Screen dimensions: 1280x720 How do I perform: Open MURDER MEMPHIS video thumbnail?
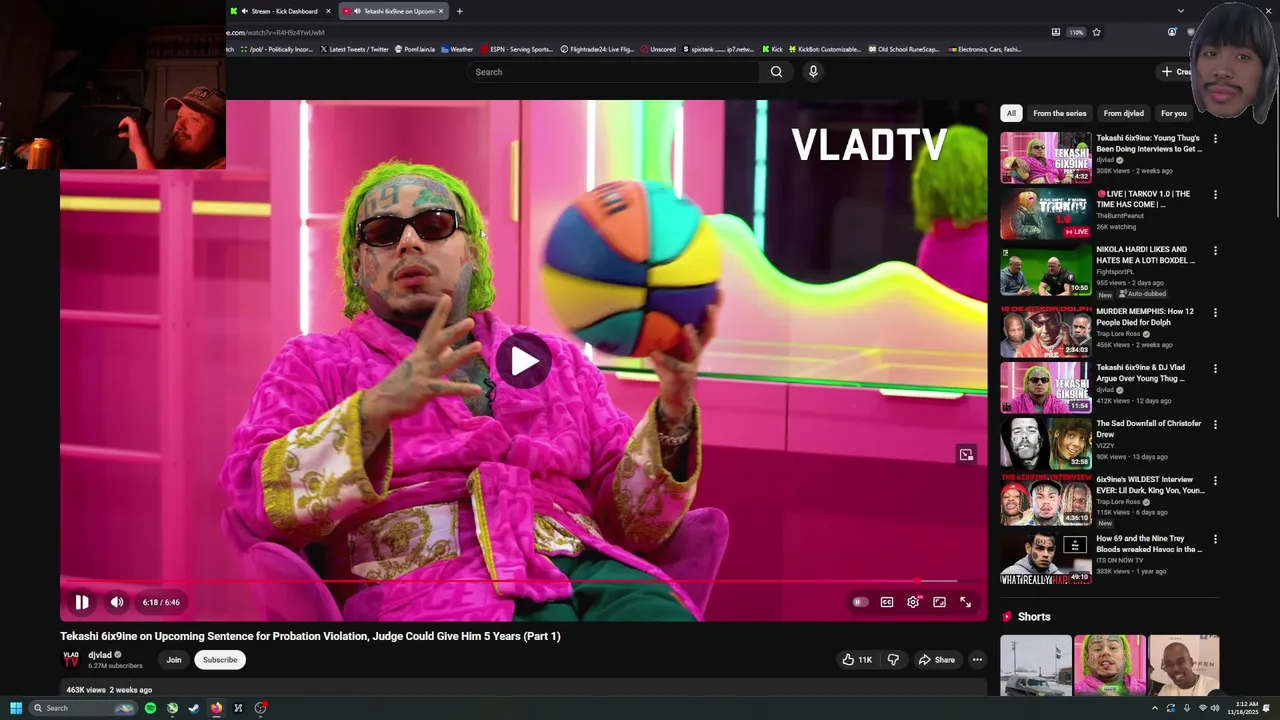(1046, 331)
